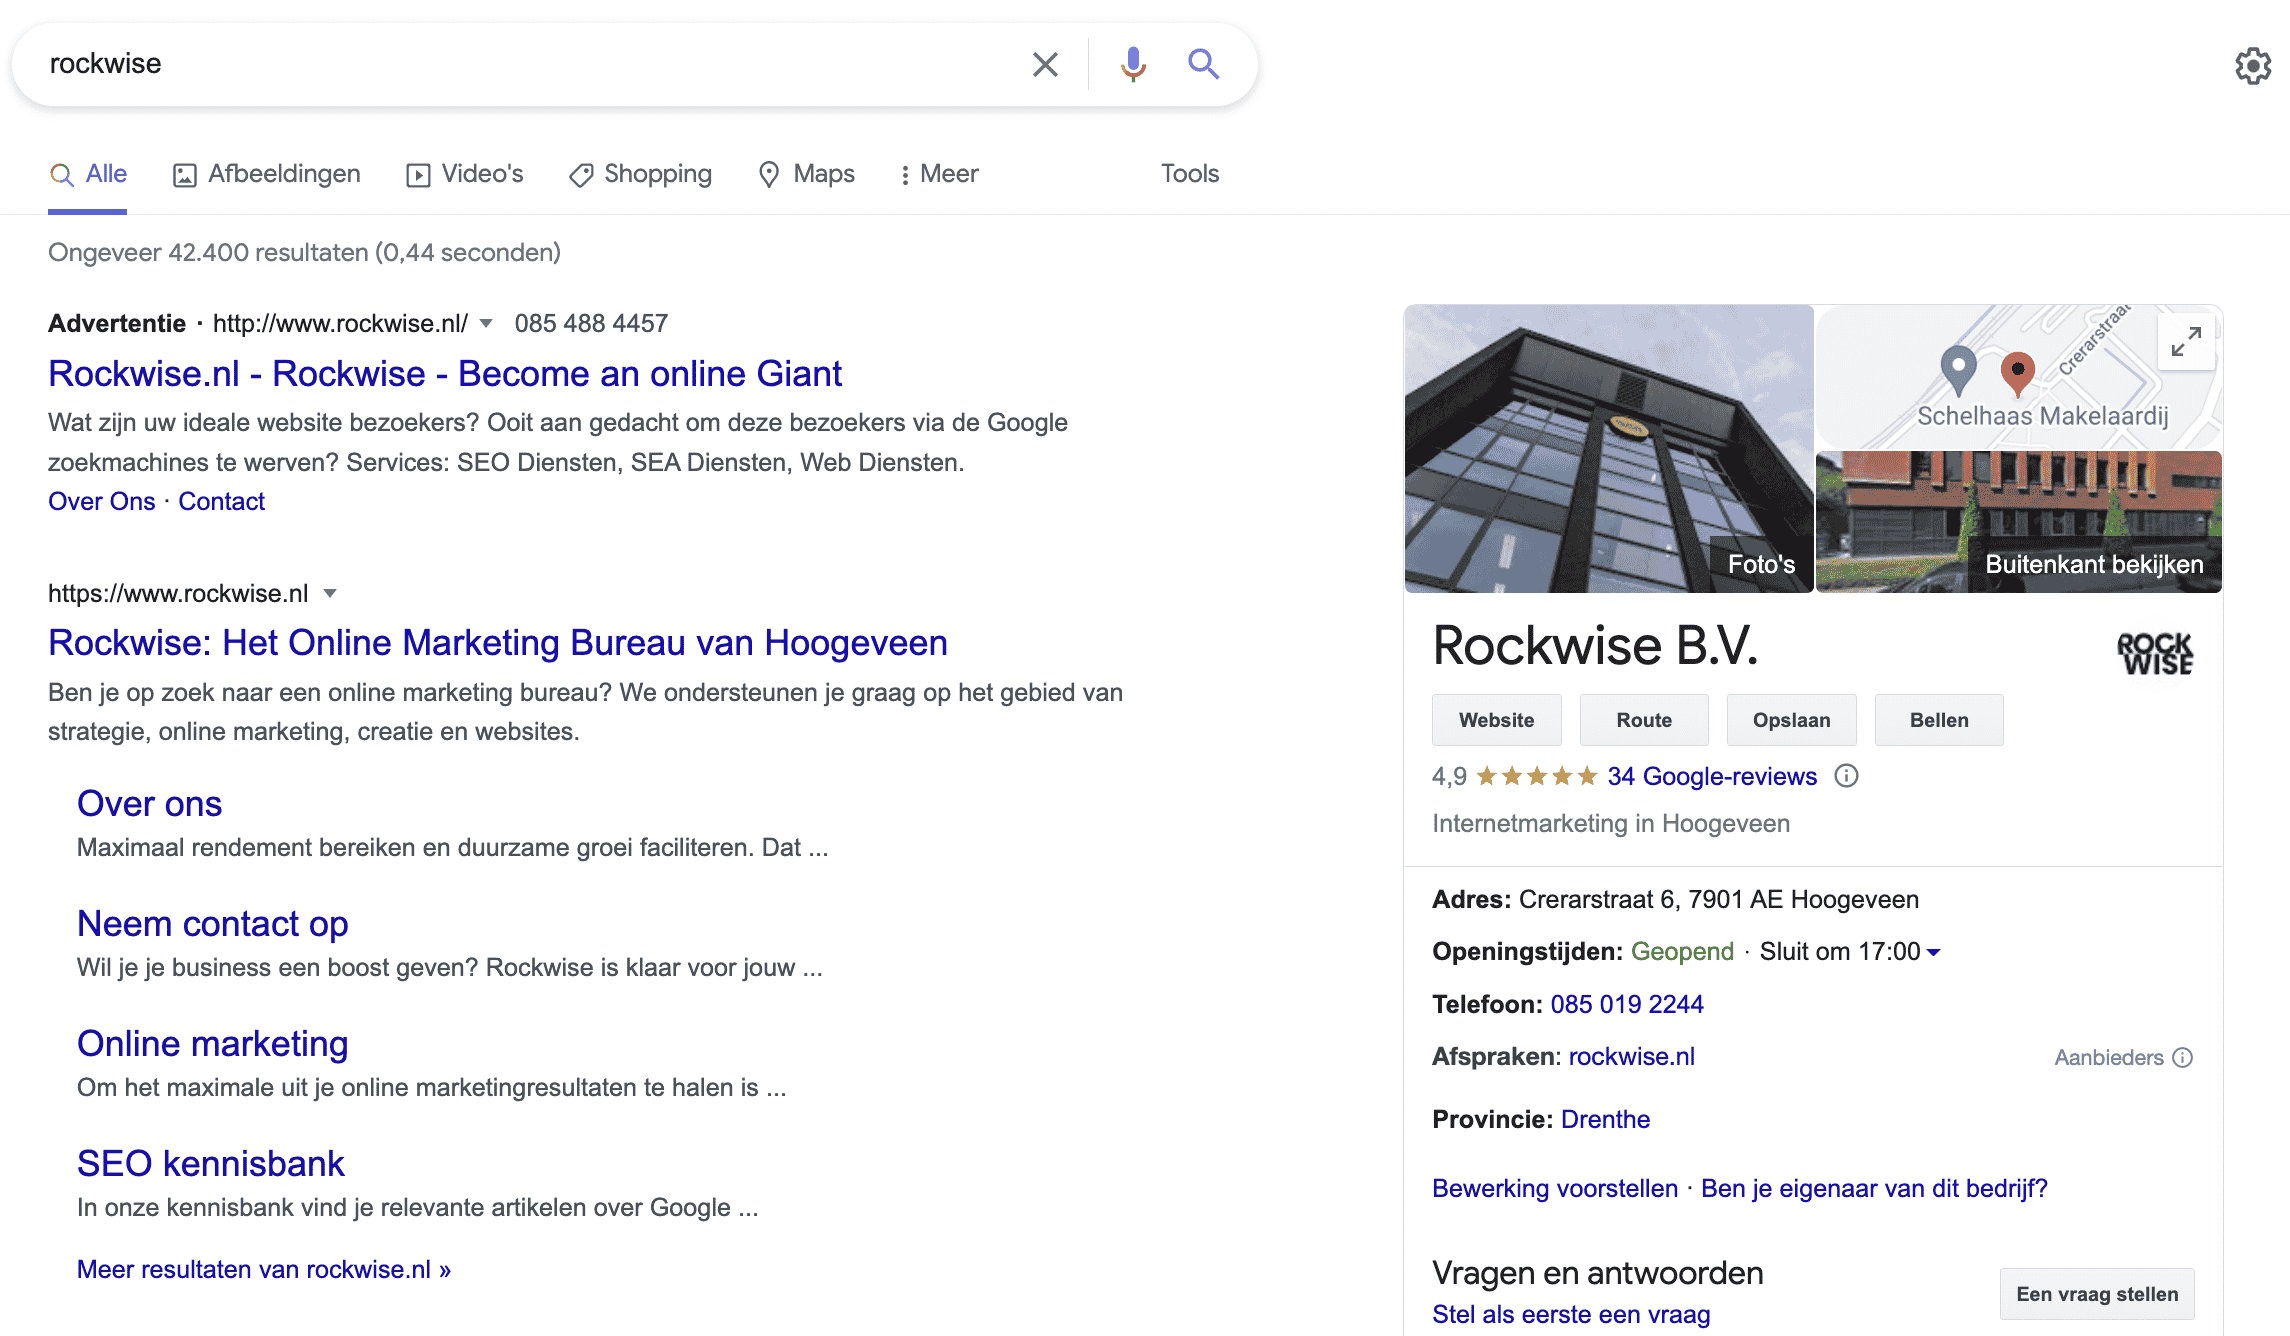
Task: Click the Google microphone search icon
Action: click(x=1129, y=64)
